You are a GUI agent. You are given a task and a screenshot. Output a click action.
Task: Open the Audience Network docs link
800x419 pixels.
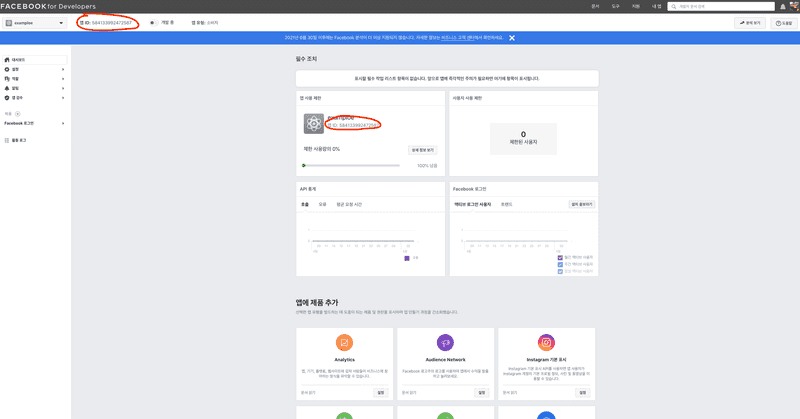409,393
